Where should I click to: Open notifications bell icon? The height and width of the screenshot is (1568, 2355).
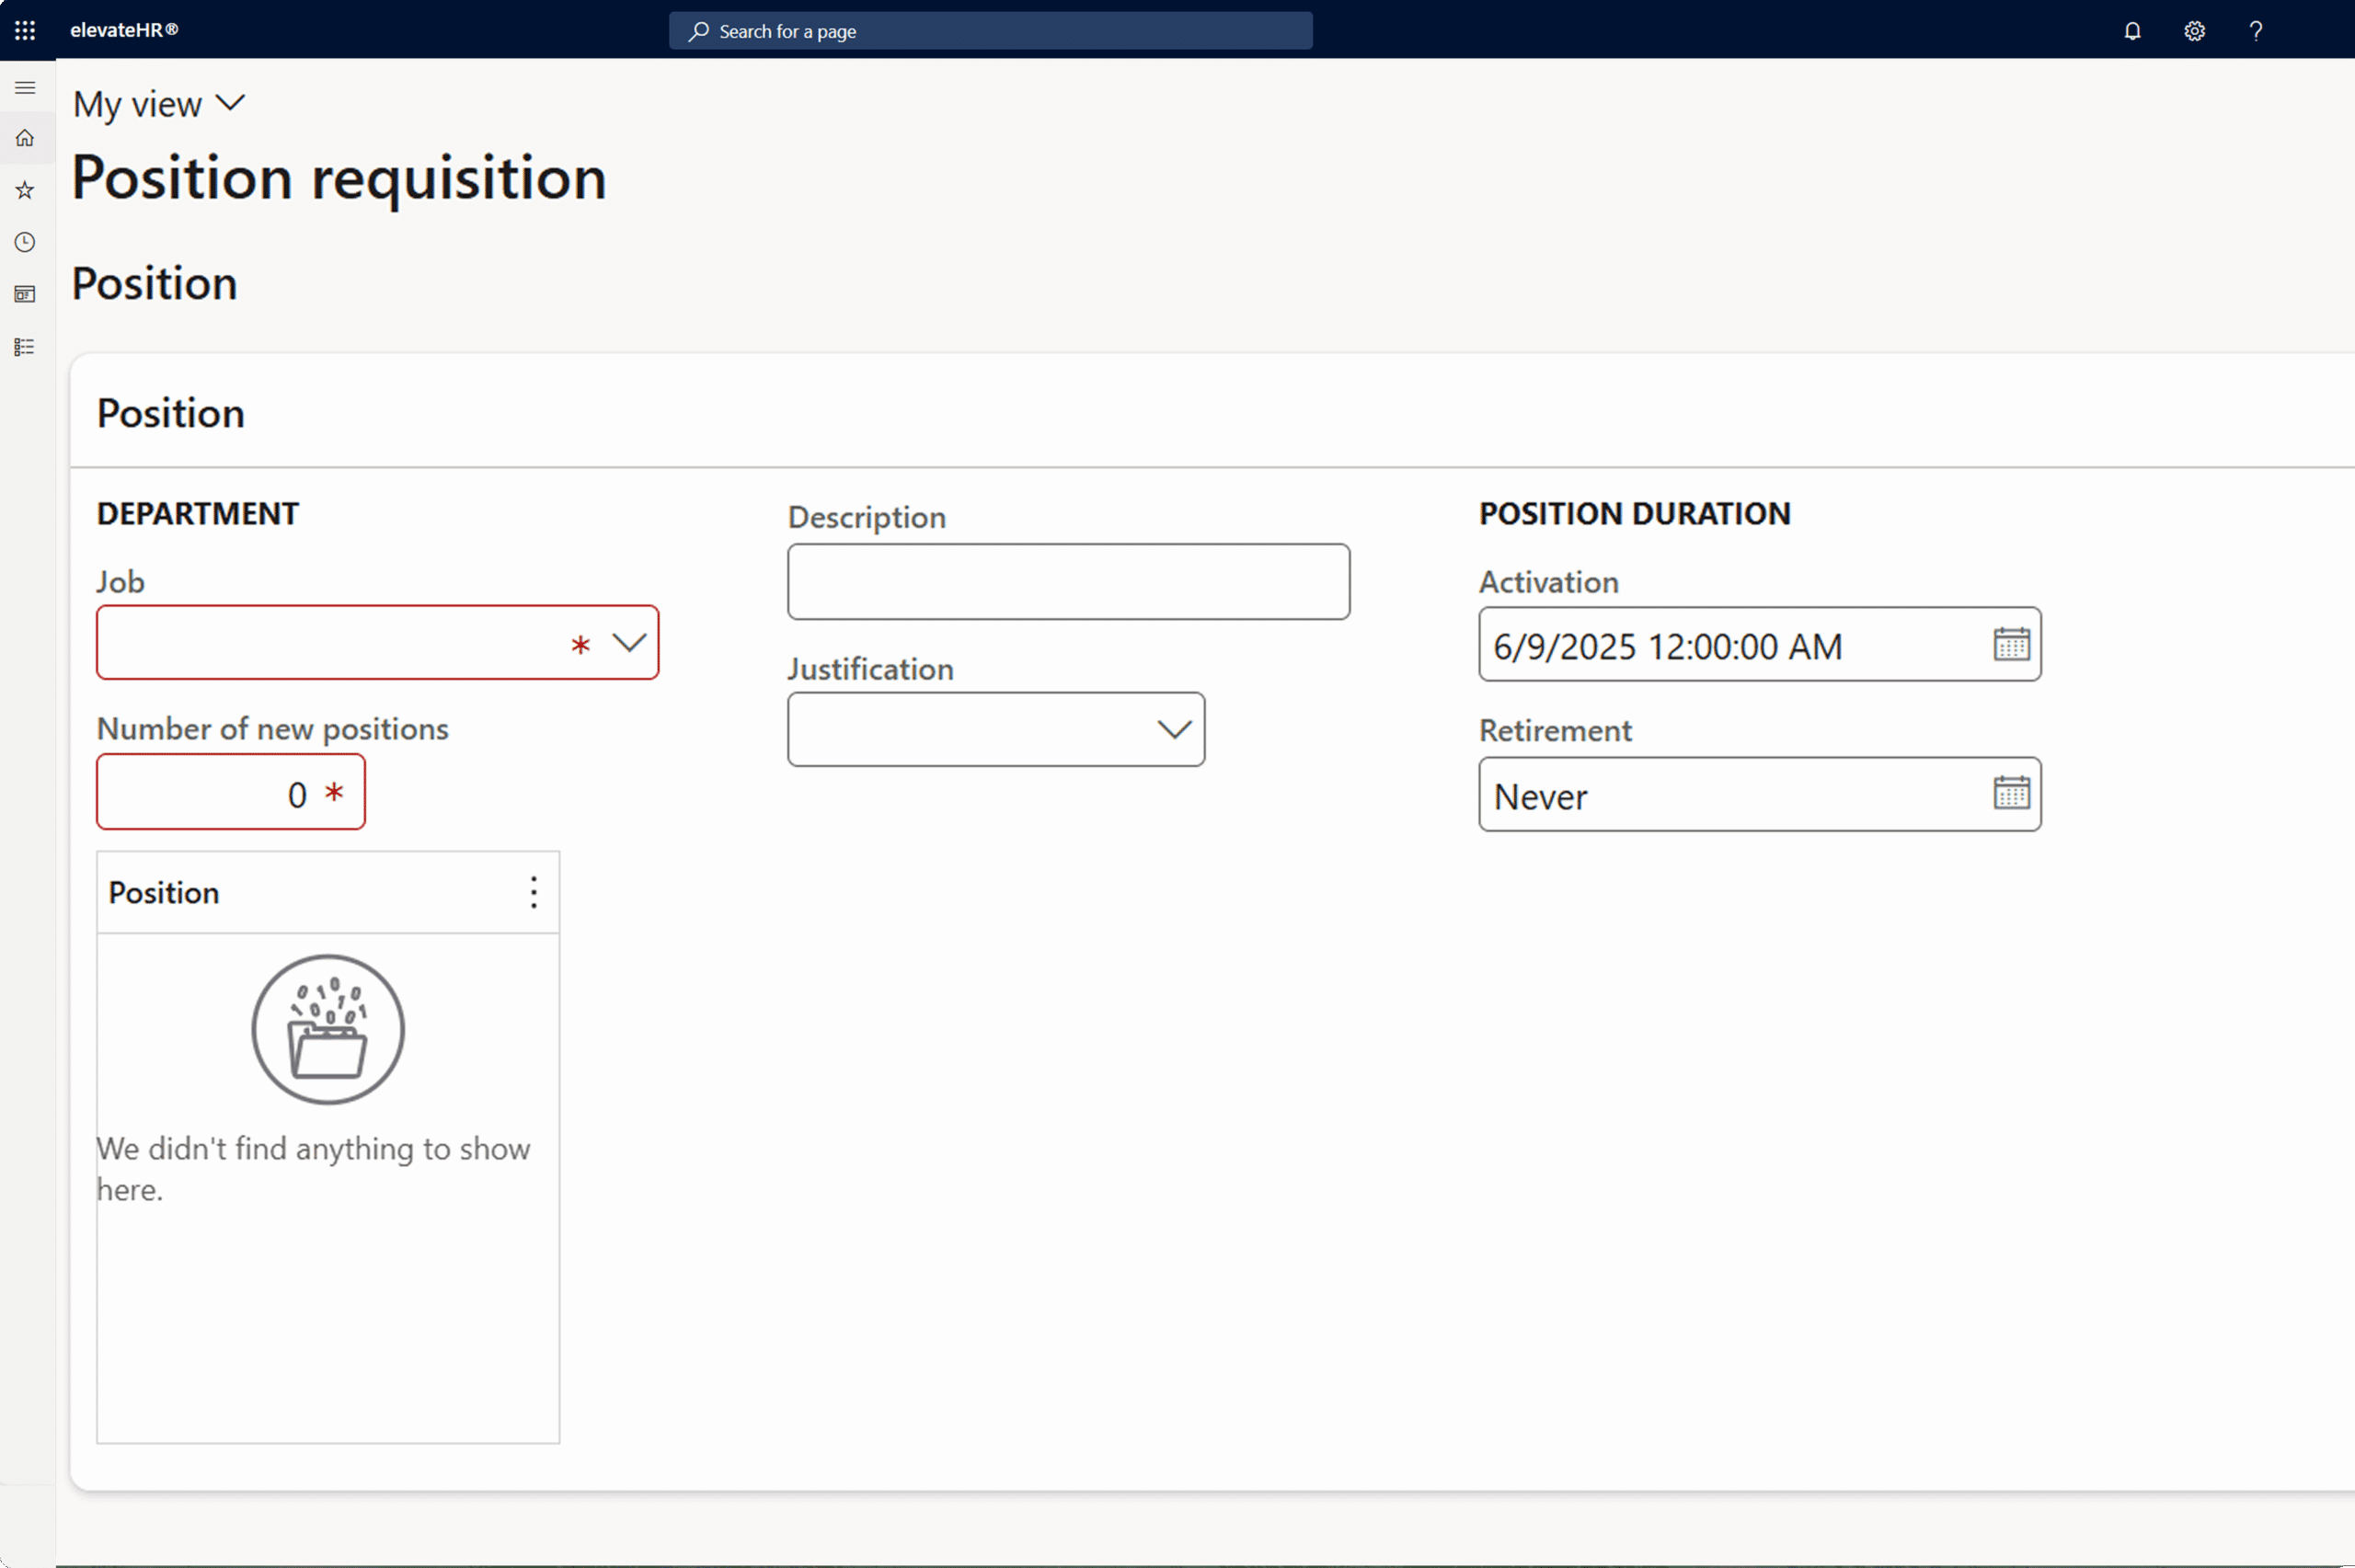(2132, 31)
